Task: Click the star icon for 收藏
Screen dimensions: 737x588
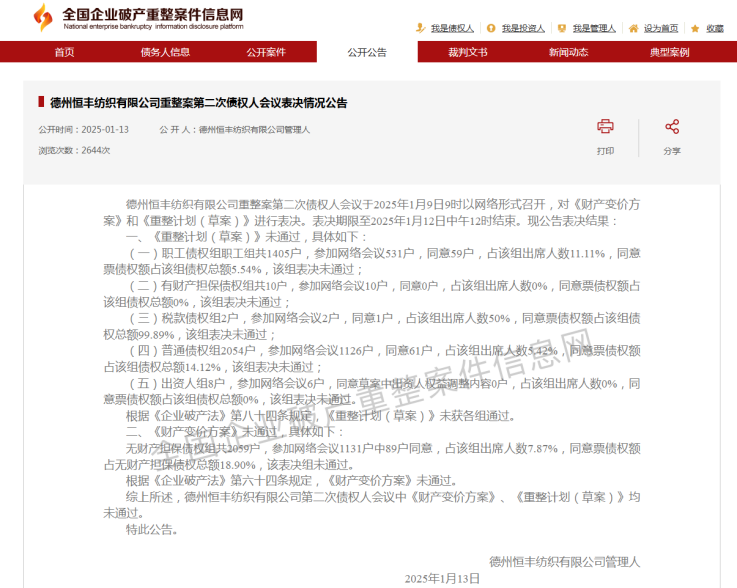Action: tap(696, 28)
